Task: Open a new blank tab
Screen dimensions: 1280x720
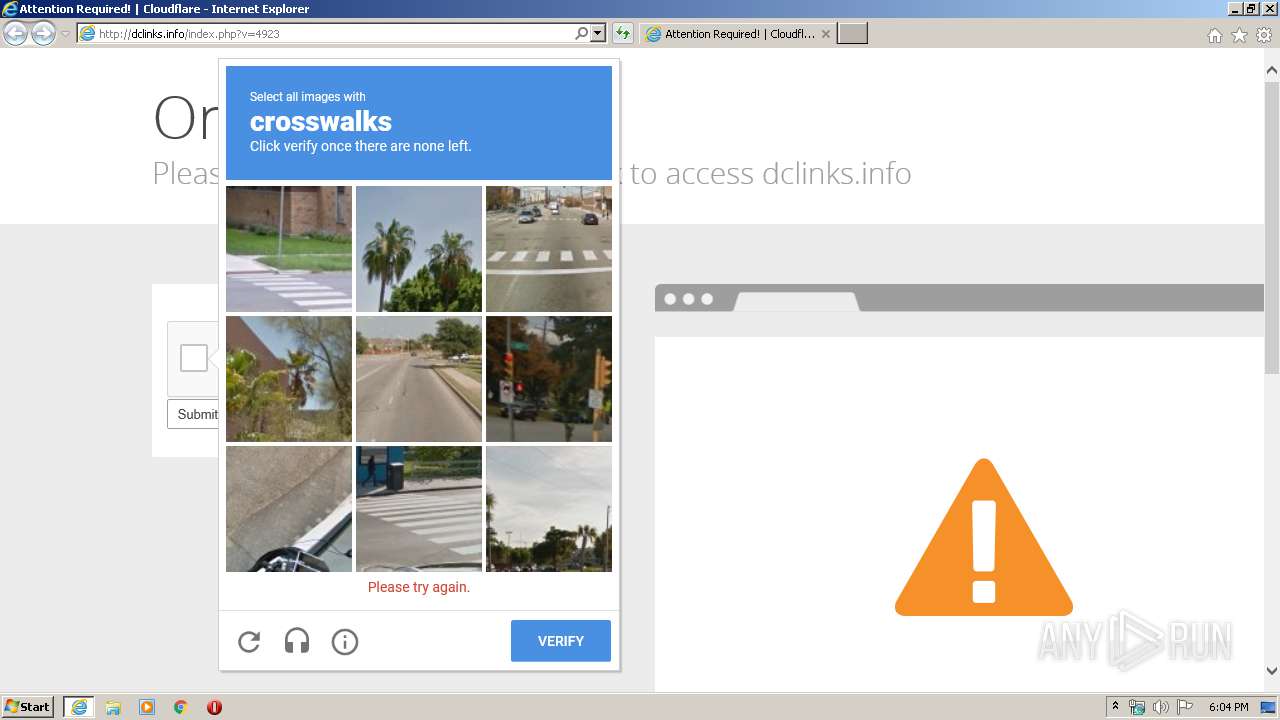Action: coord(852,34)
